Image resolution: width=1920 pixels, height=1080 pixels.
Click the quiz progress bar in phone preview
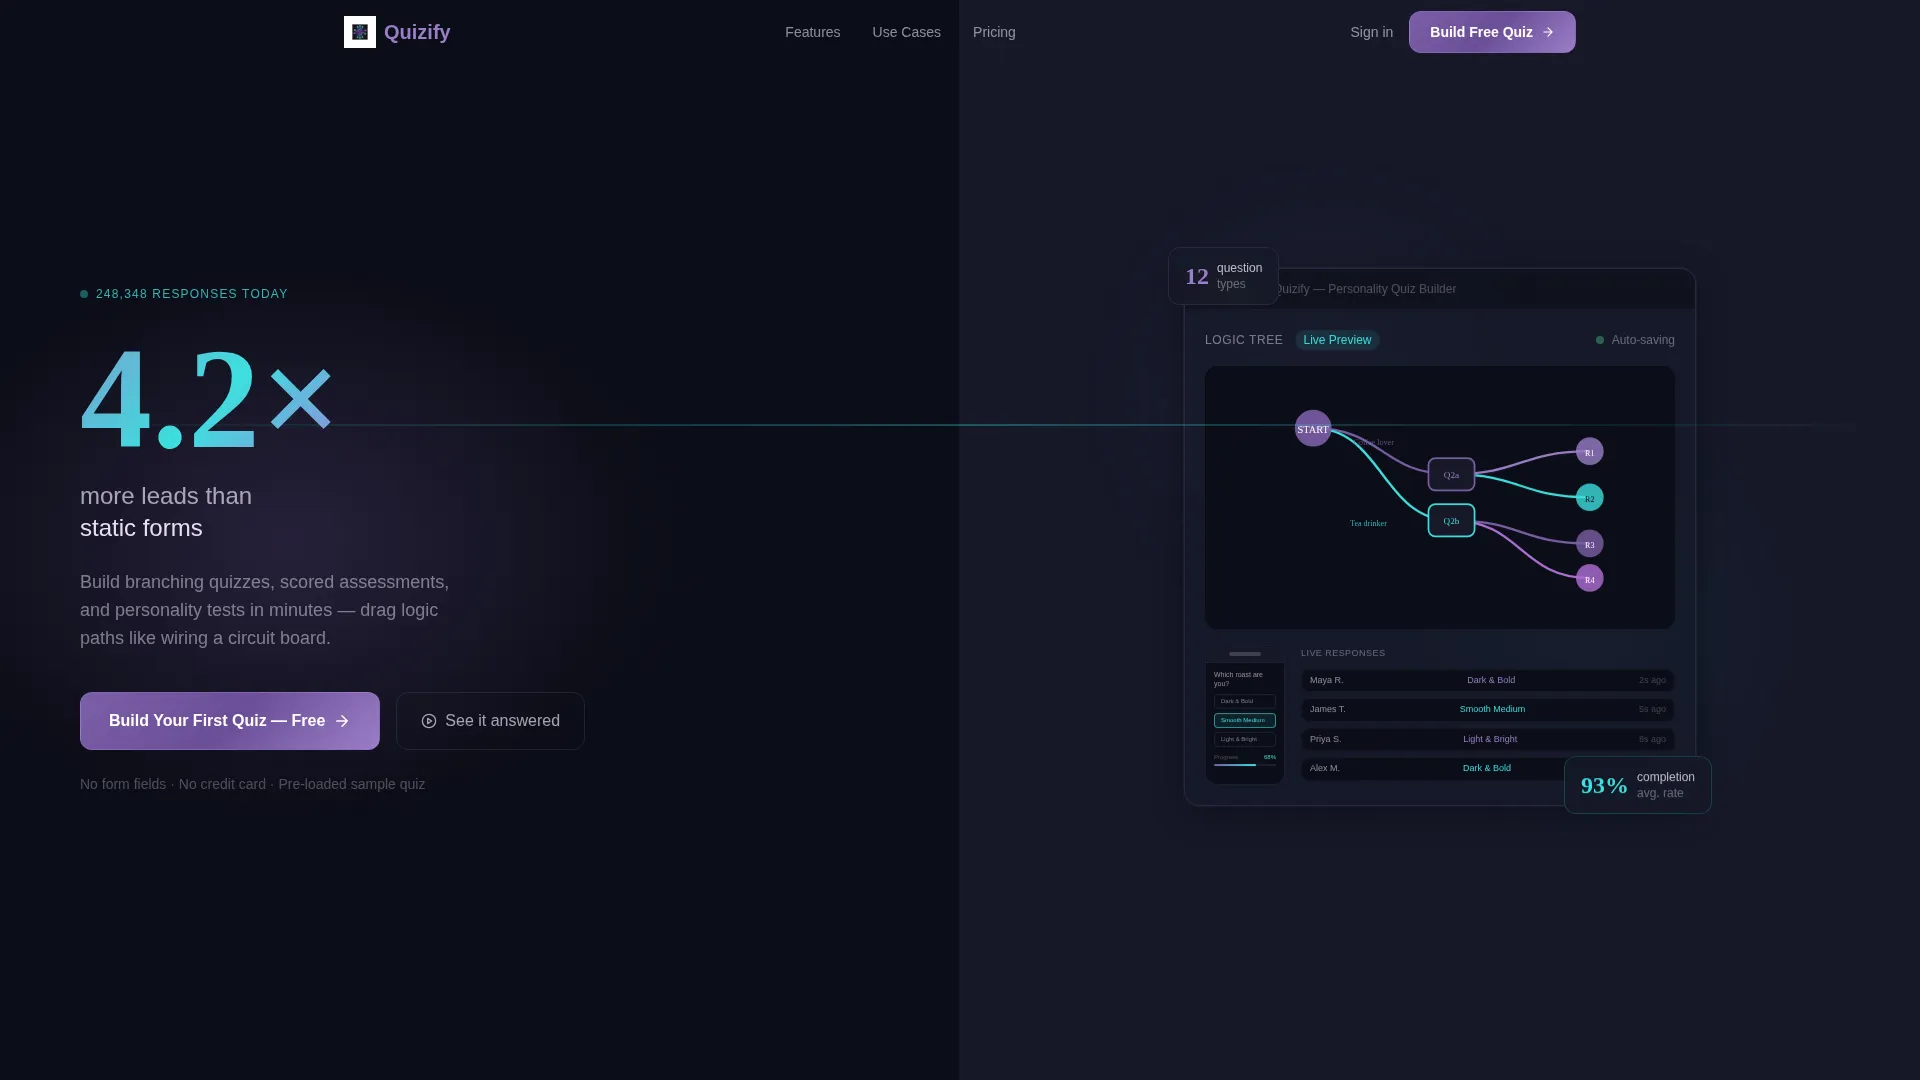coord(1245,765)
